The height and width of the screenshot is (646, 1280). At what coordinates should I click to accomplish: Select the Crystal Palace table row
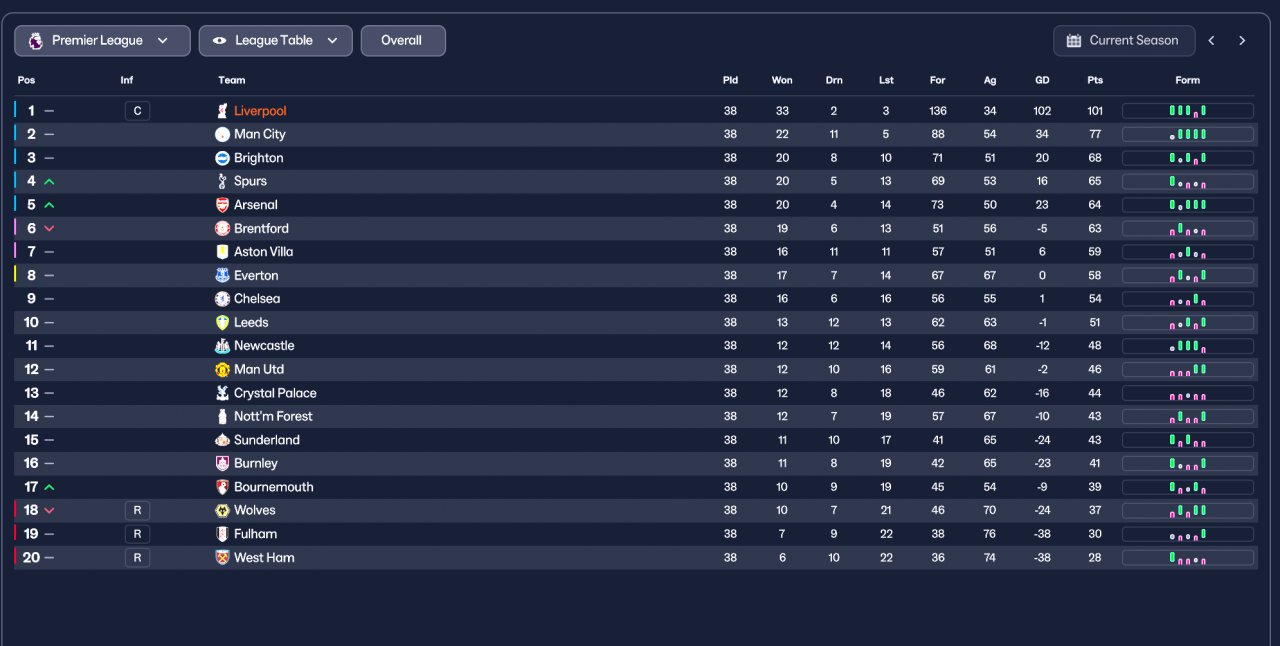point(636,393)
